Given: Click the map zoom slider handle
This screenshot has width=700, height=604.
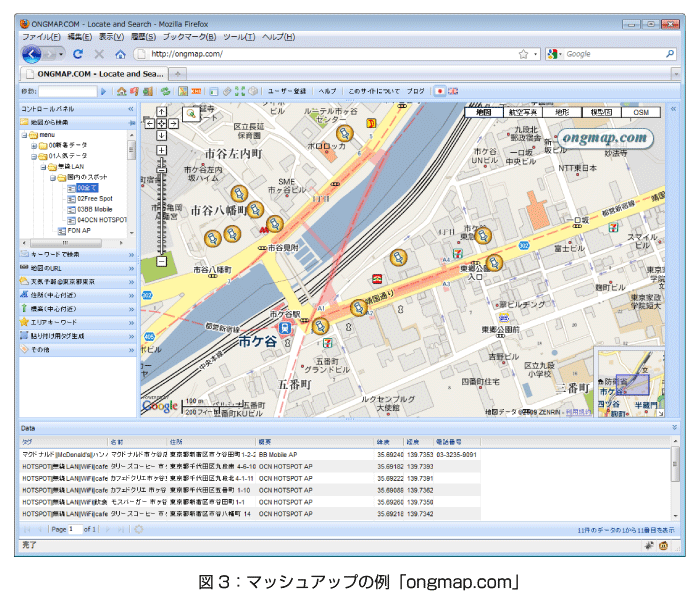Looking at the screenshot, I should pyautogui.click(x=162, y=169).
